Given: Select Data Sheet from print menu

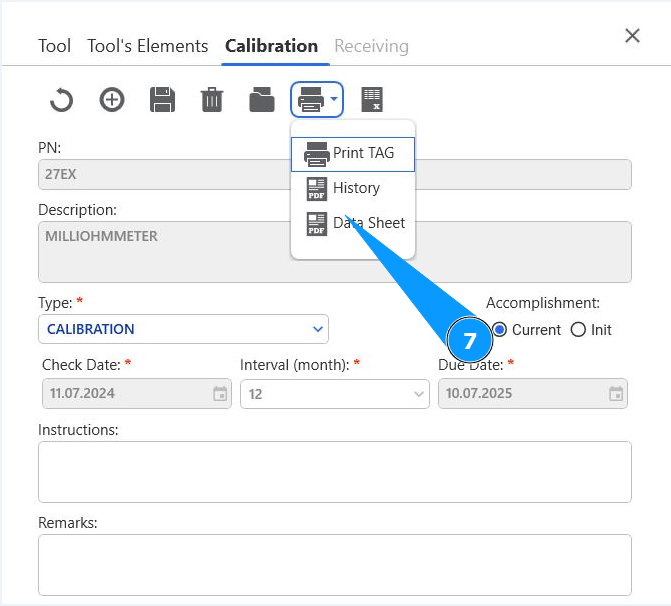Looking at the screenshot, I should click(x=353, y=223).
